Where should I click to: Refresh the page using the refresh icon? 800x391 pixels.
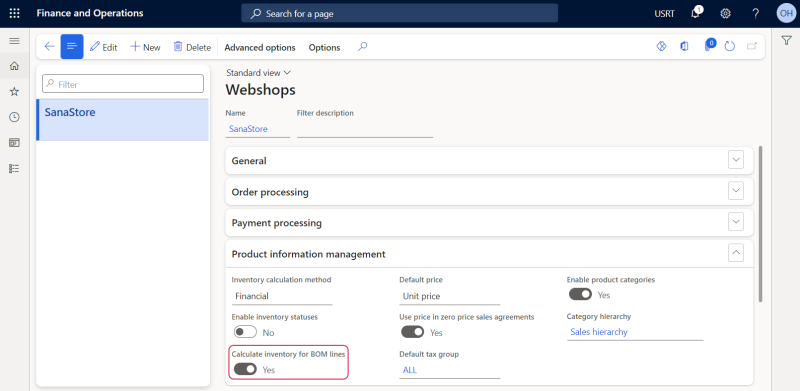point(730,46)
